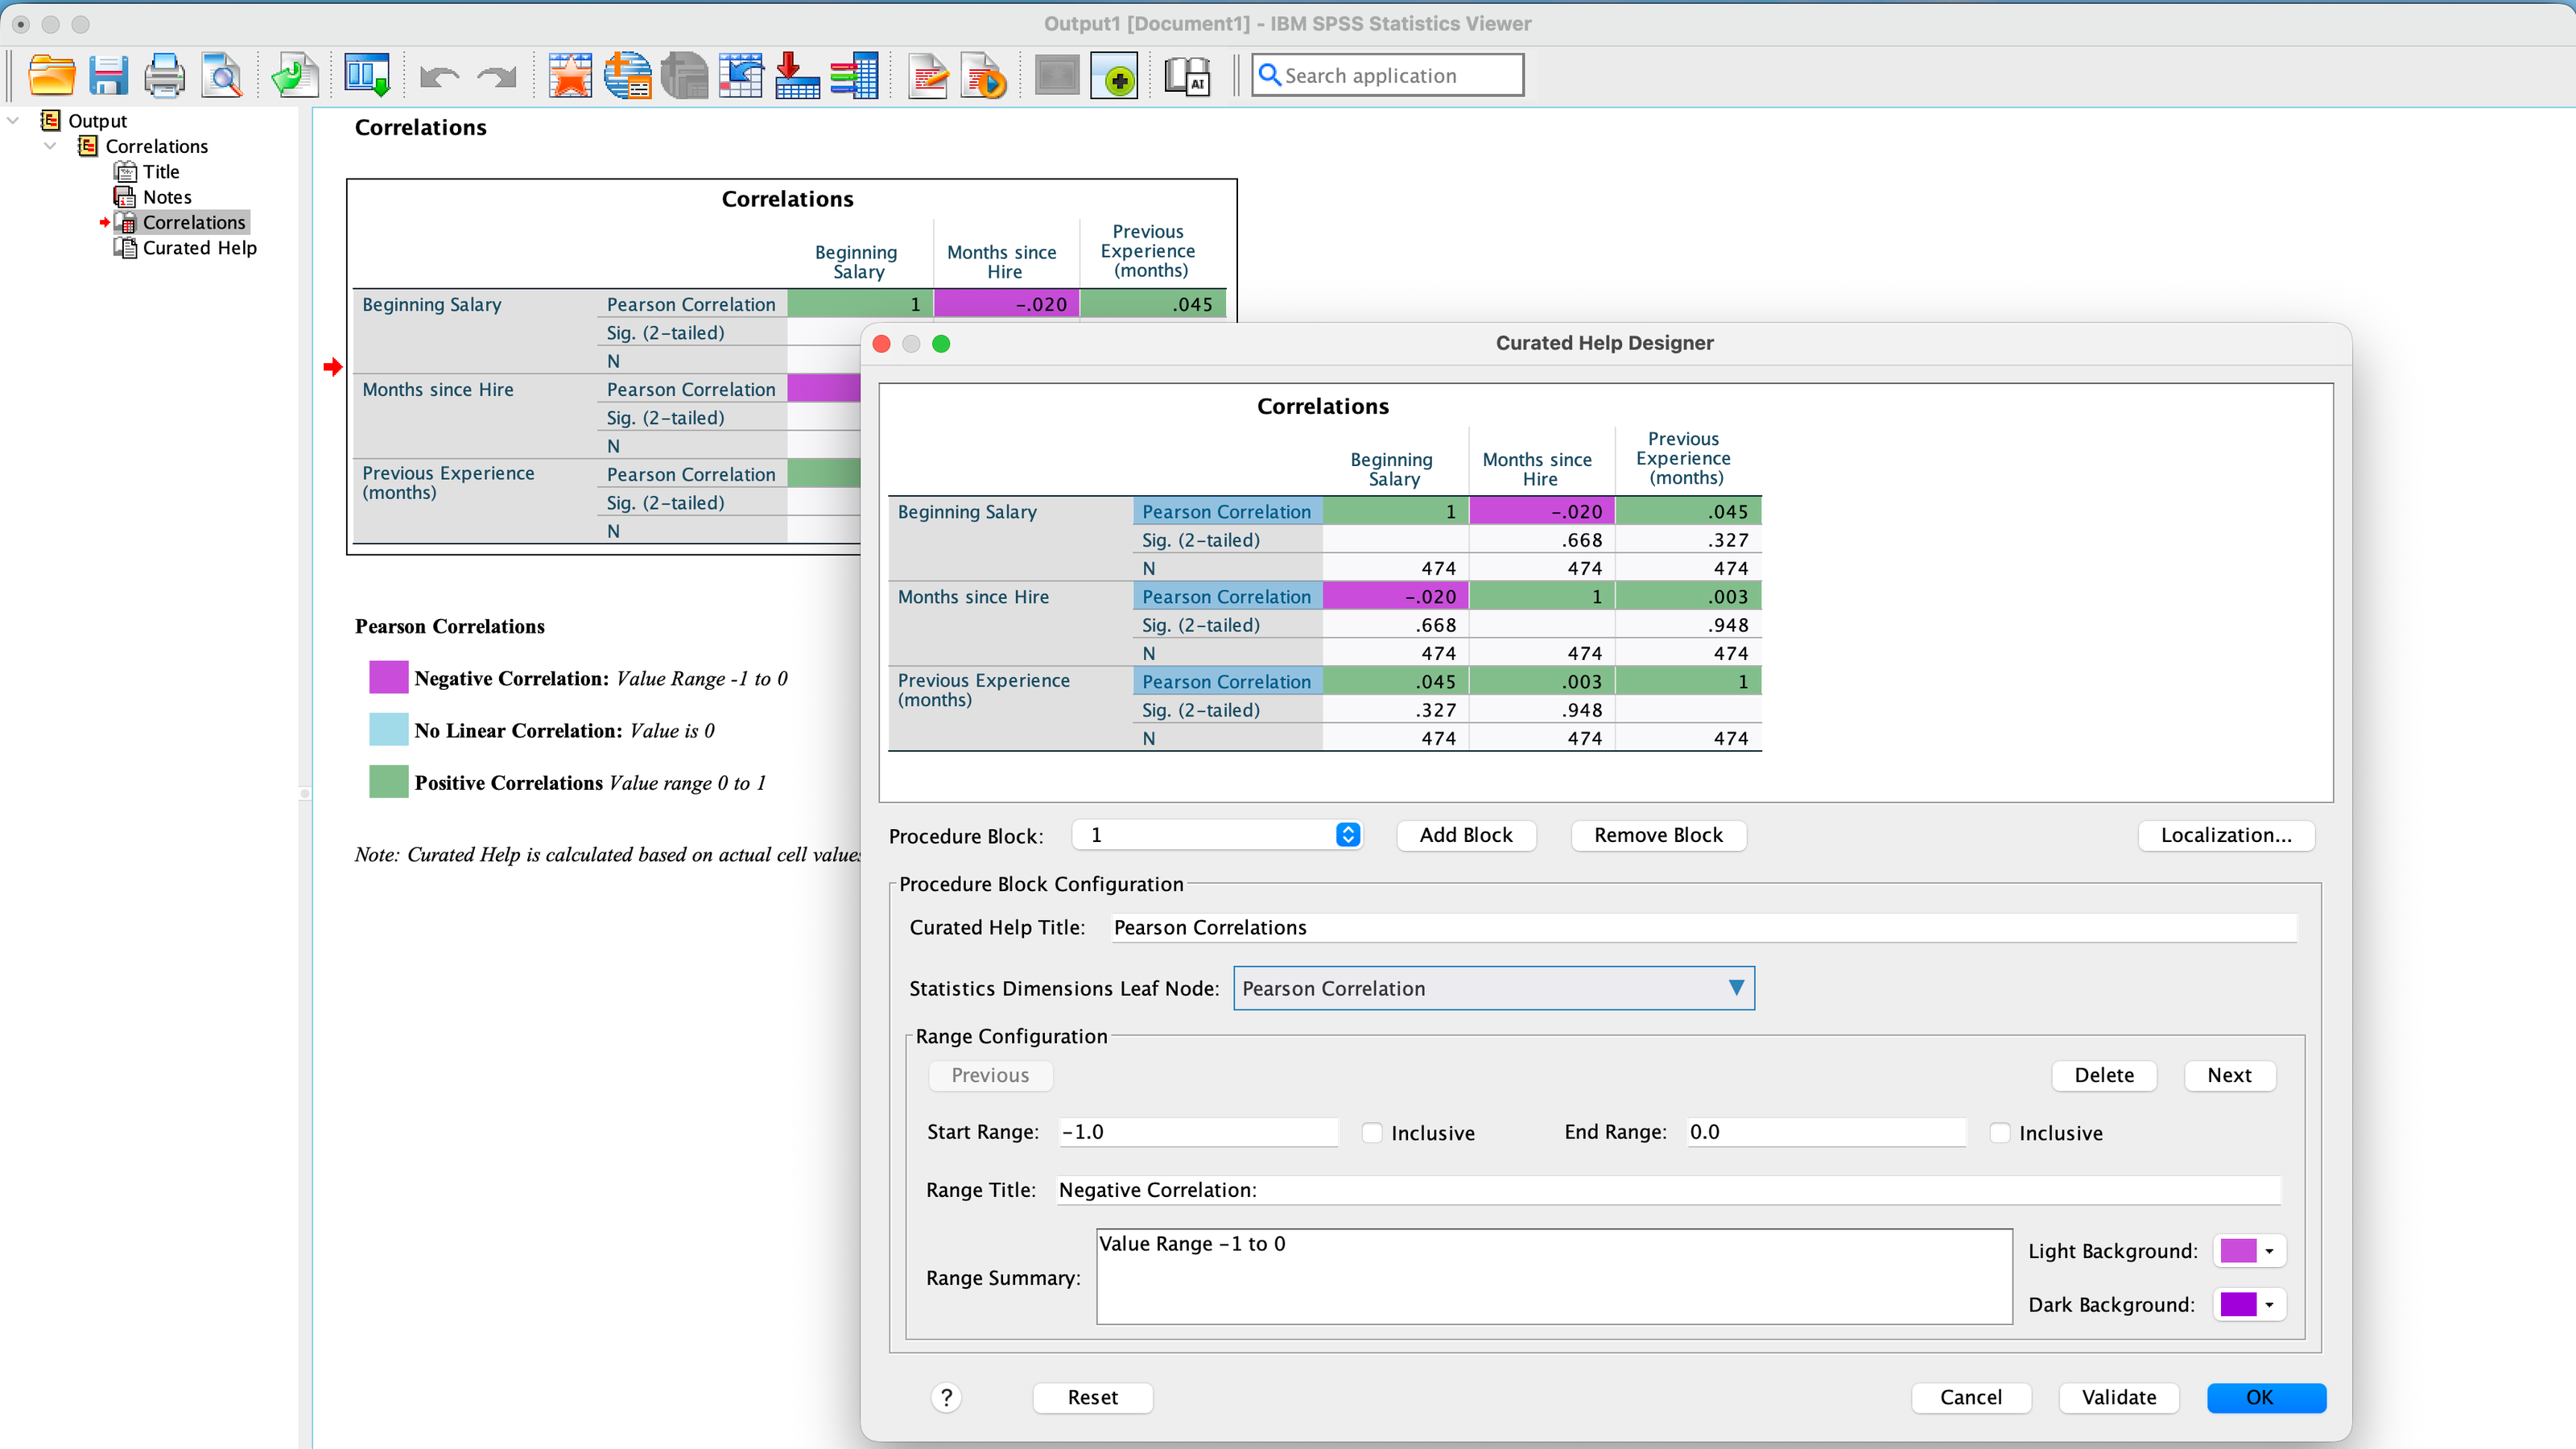Open the AI book help toolbar icon
The height and width of the screenshot is (1449, 2576).
[1188, 76]
